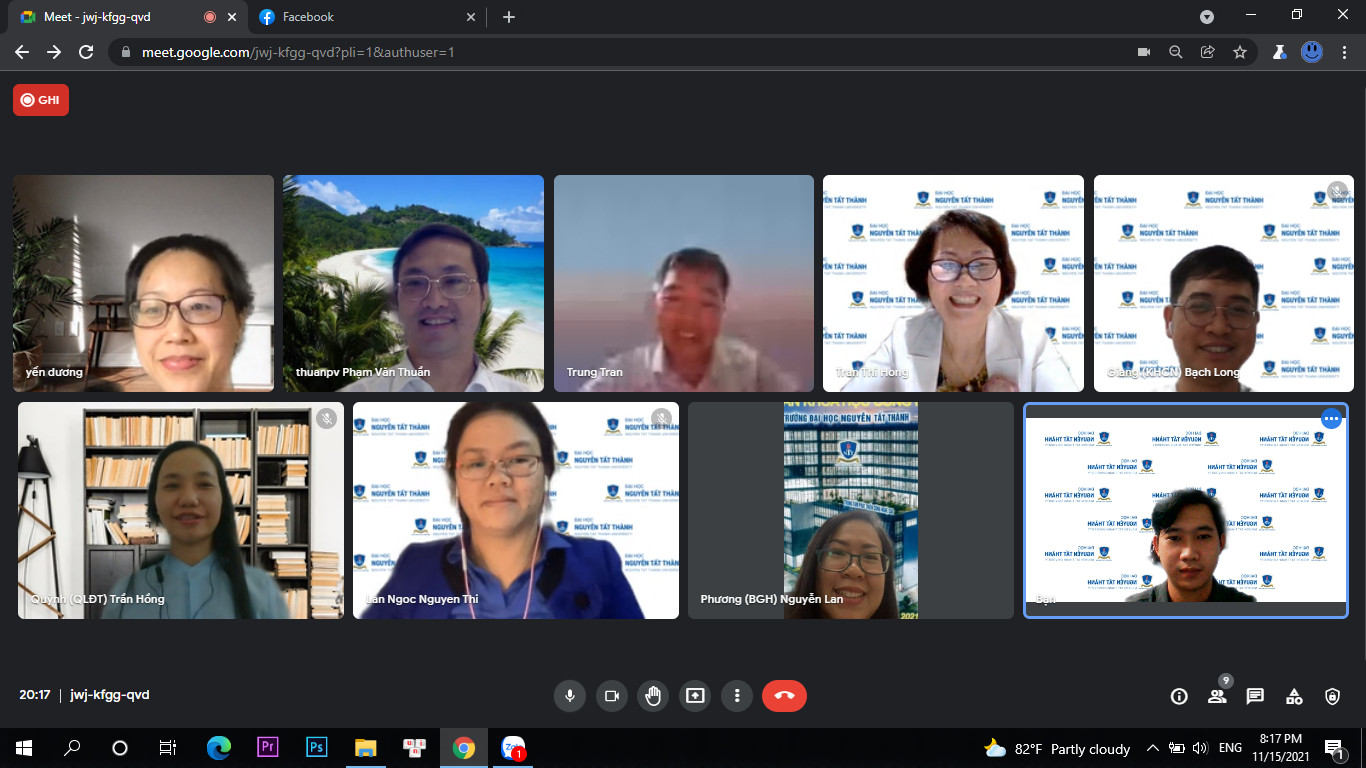Image resolution: width=1366 pixels, height=768 pixels.
Task: Click the zoom magnifier icon in address bar
Action: (x=1176, y=52)
